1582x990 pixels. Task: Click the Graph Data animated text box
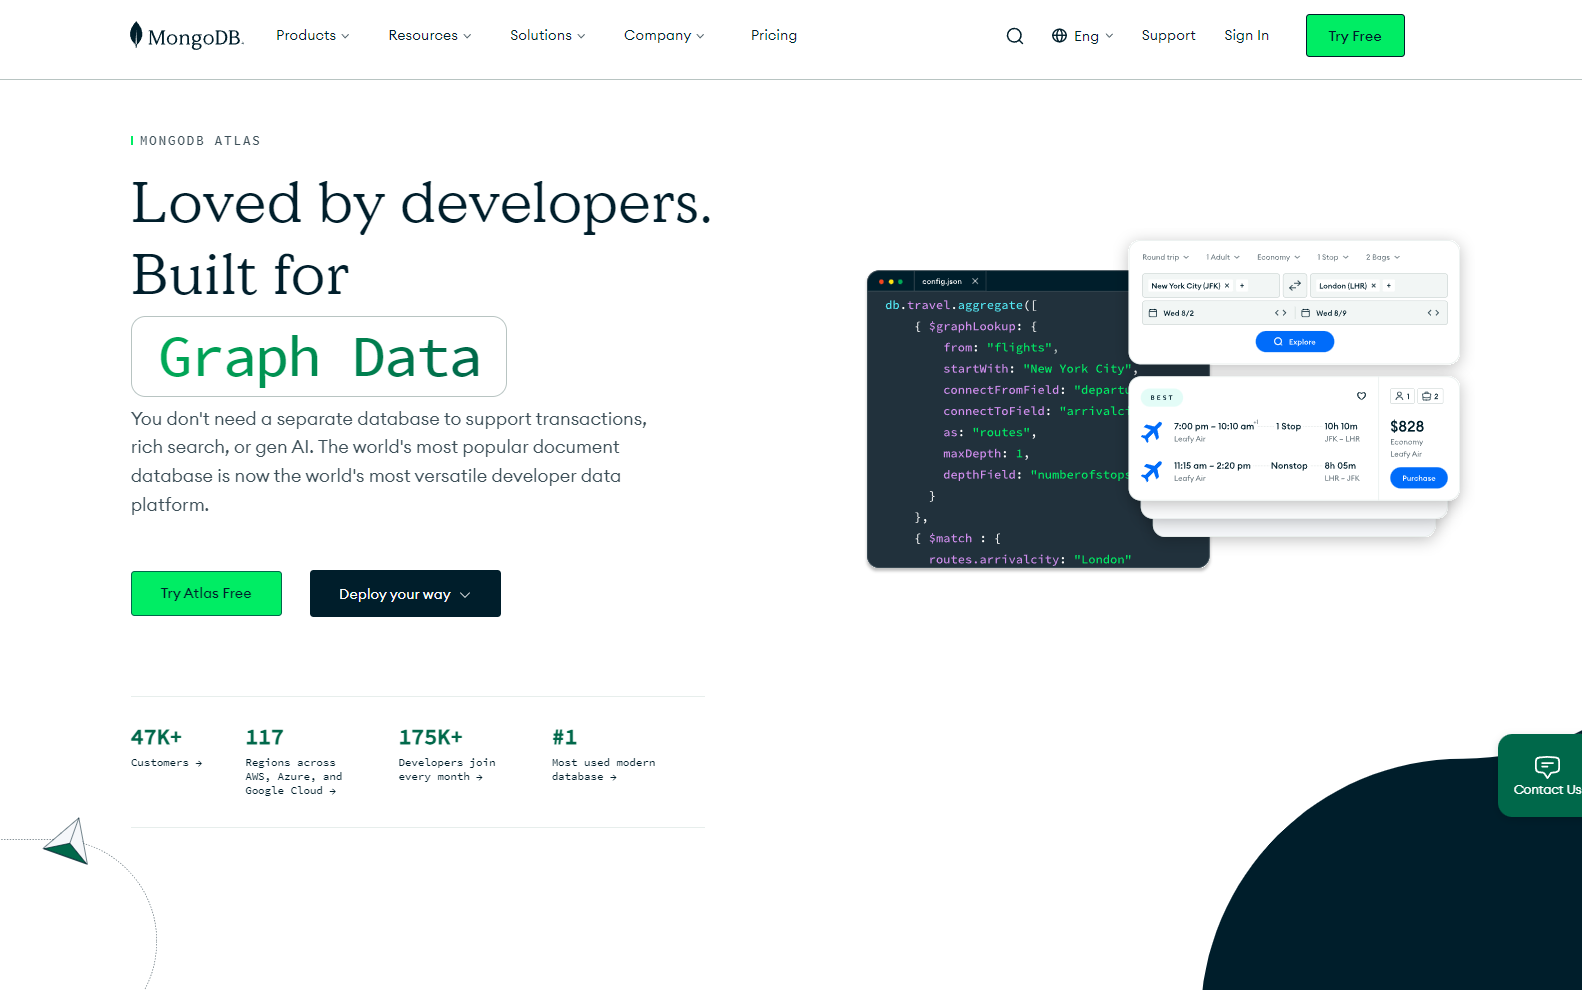point(319,357)
